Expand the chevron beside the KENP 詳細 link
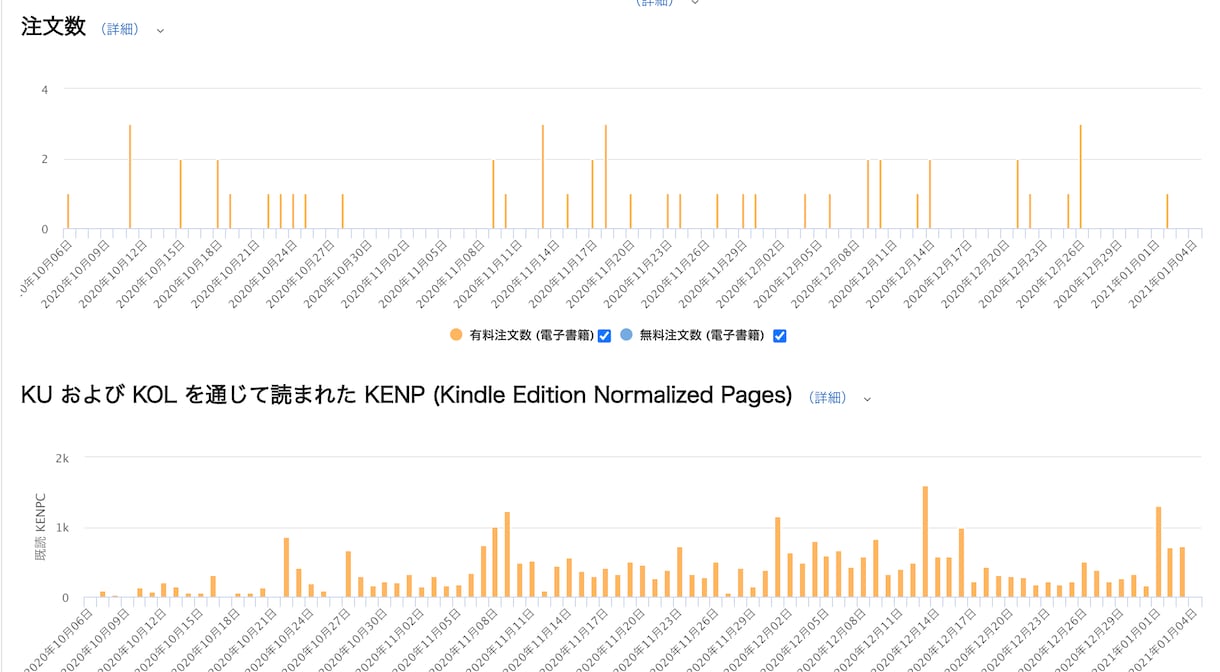The image size is (1220, 672). (x=867, y=399)
